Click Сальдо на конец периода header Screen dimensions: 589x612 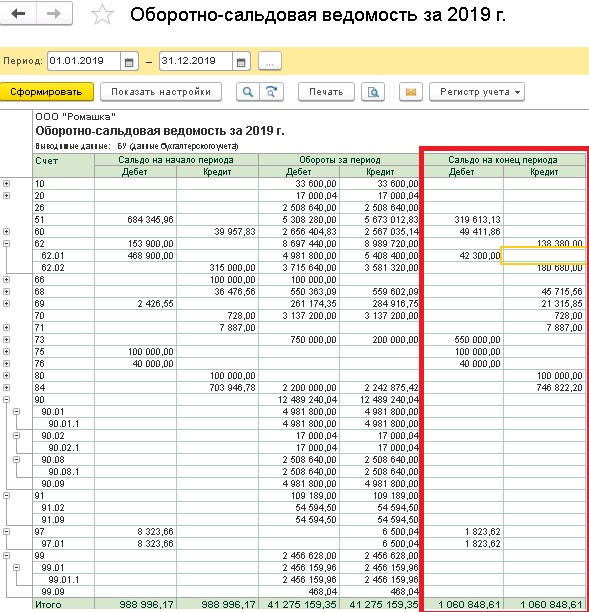pyautogui.click(x=503, y=160)
